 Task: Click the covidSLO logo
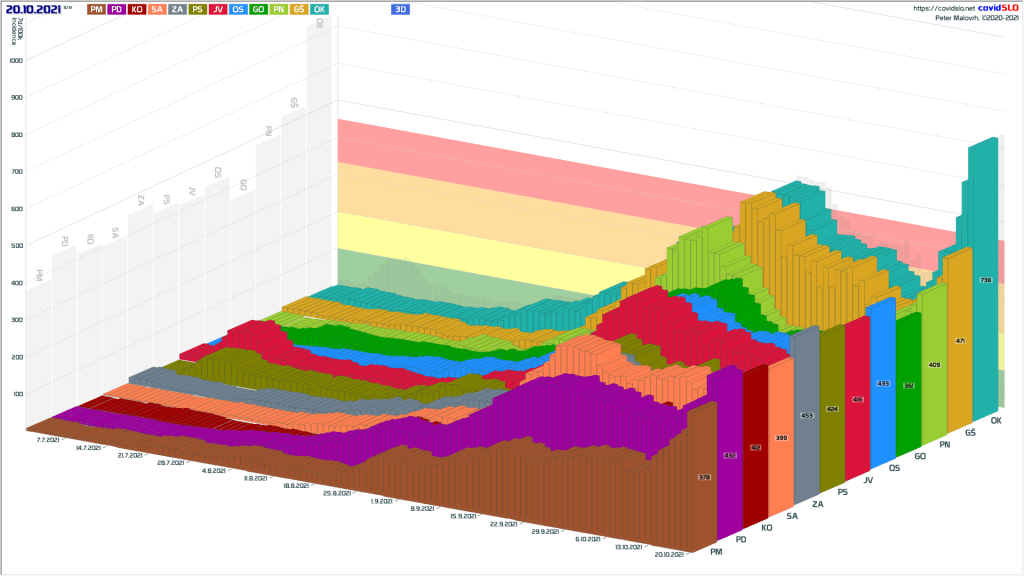[x=995, y=8]
